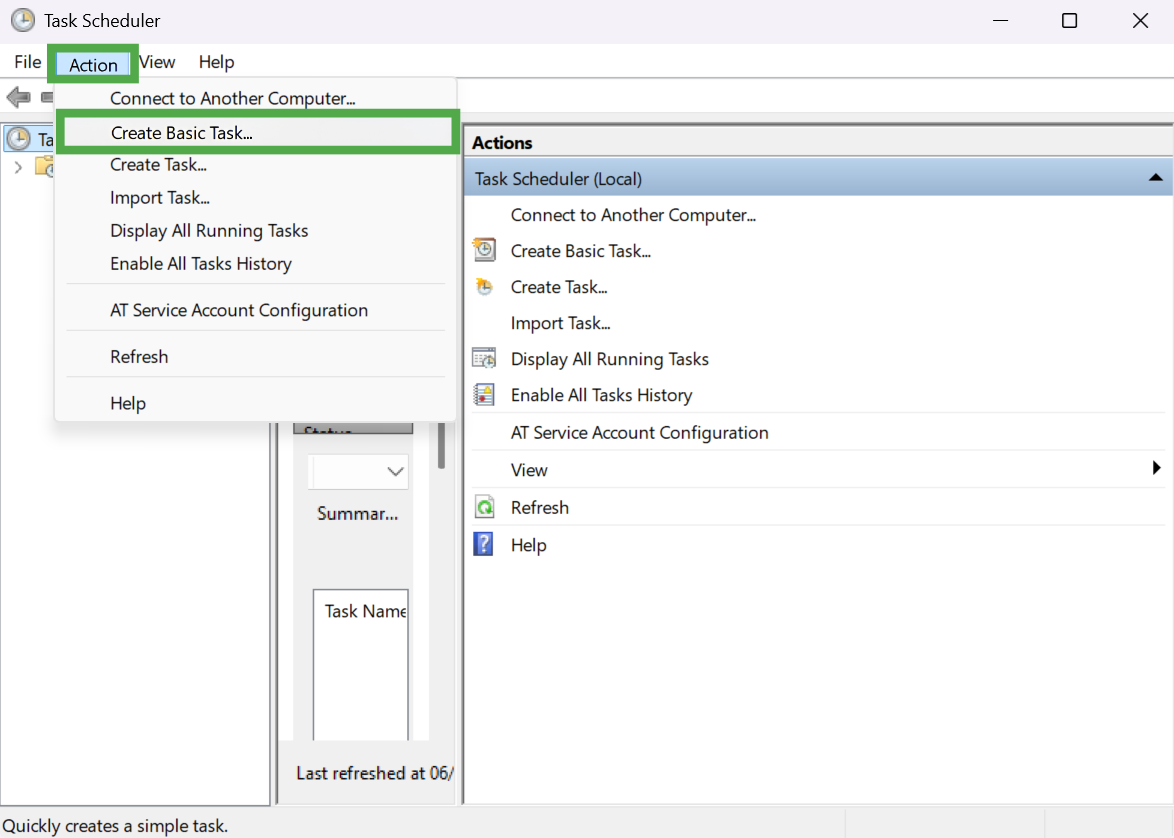Choose Import Task in Action dropdown menu
Image resolution: width=1174 pixels, height=838 pixels.
pos(255,198)
